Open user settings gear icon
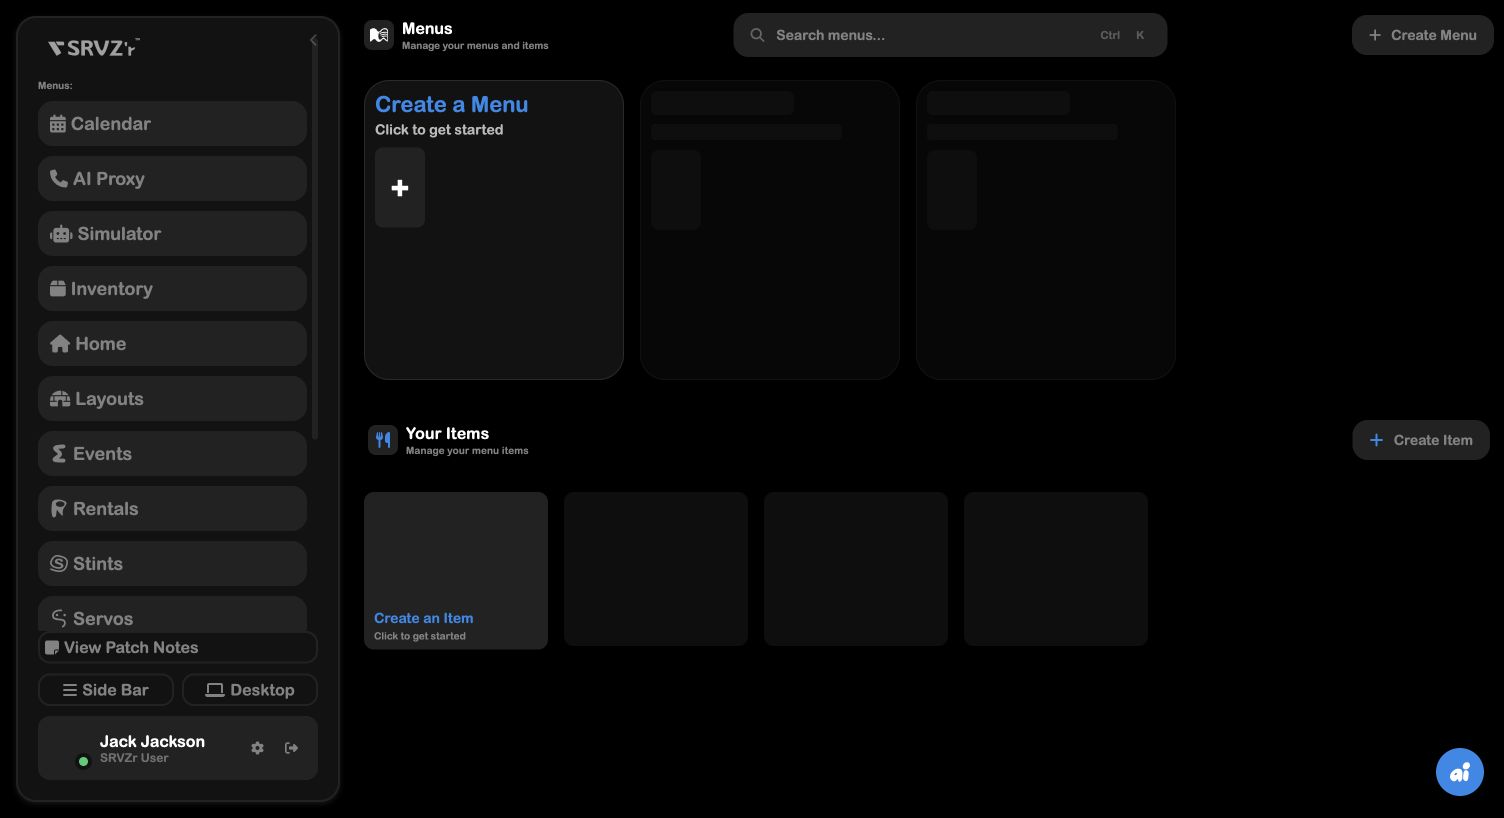The width and height of the screenshot is (1504, 818). 258,748
